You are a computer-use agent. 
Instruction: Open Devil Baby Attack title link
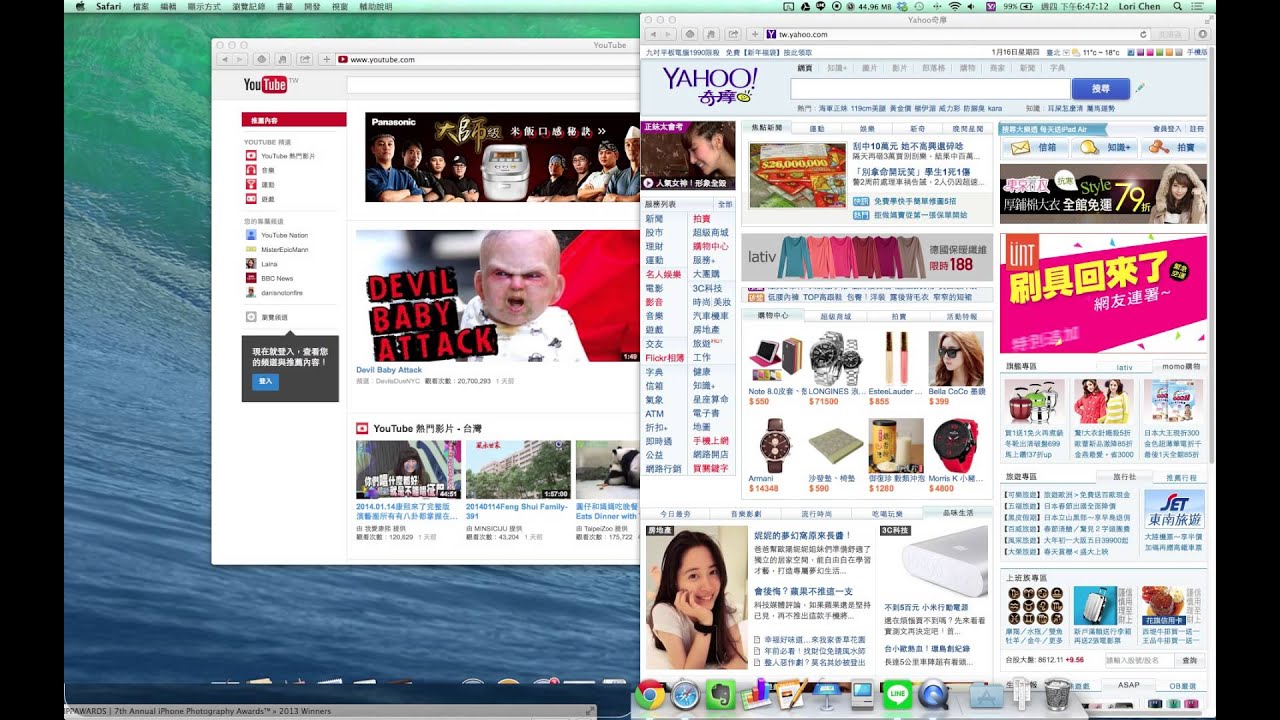click(389, 370)
